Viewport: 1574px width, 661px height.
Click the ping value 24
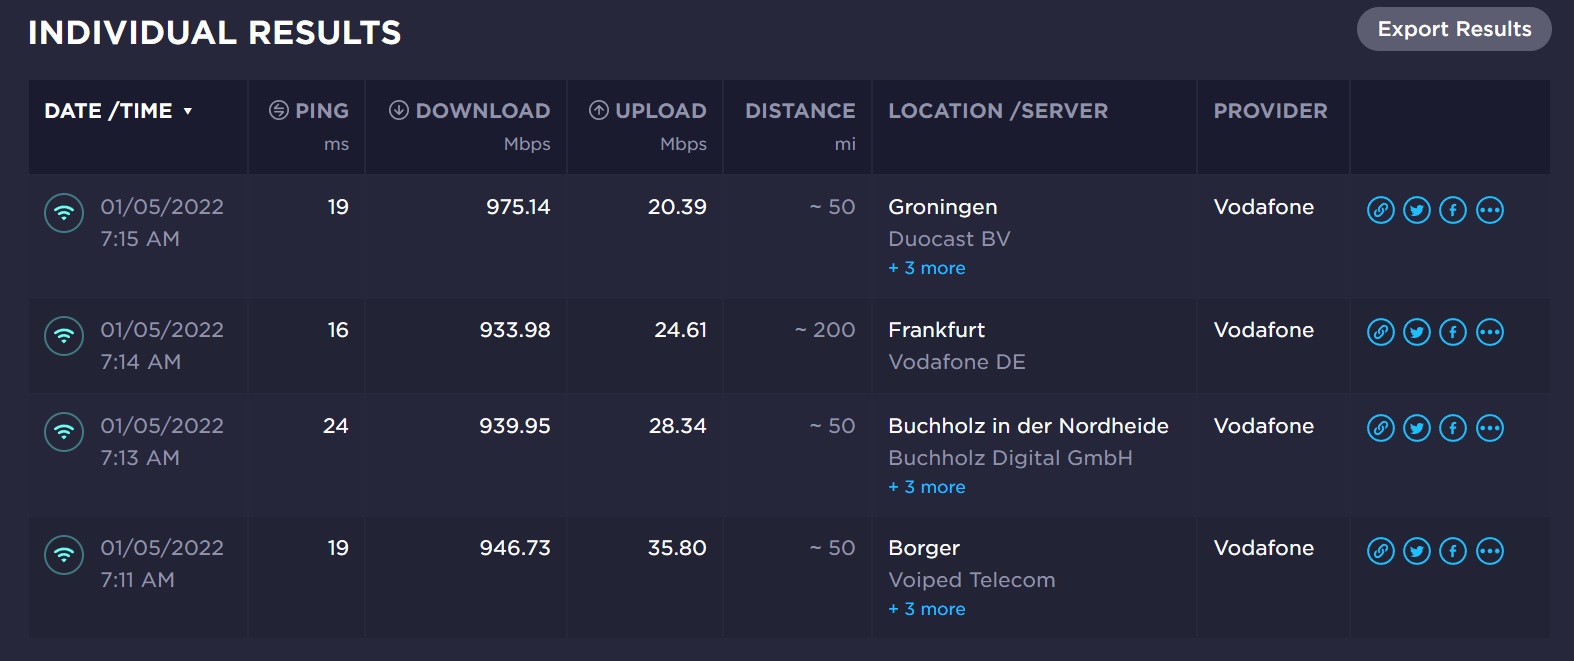(x=336, y=426)
